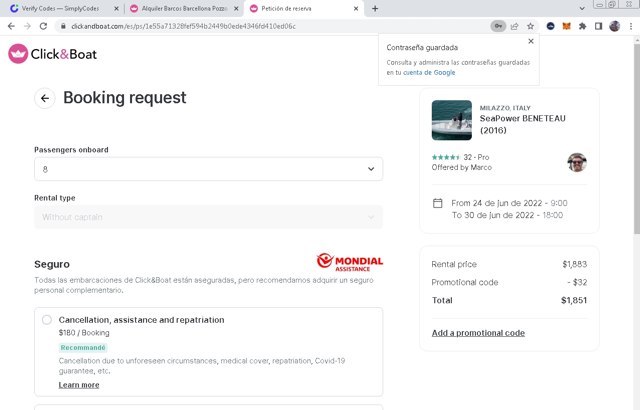Open Chrome three-dot menu
Screen dimensions: 640x410
631,26
